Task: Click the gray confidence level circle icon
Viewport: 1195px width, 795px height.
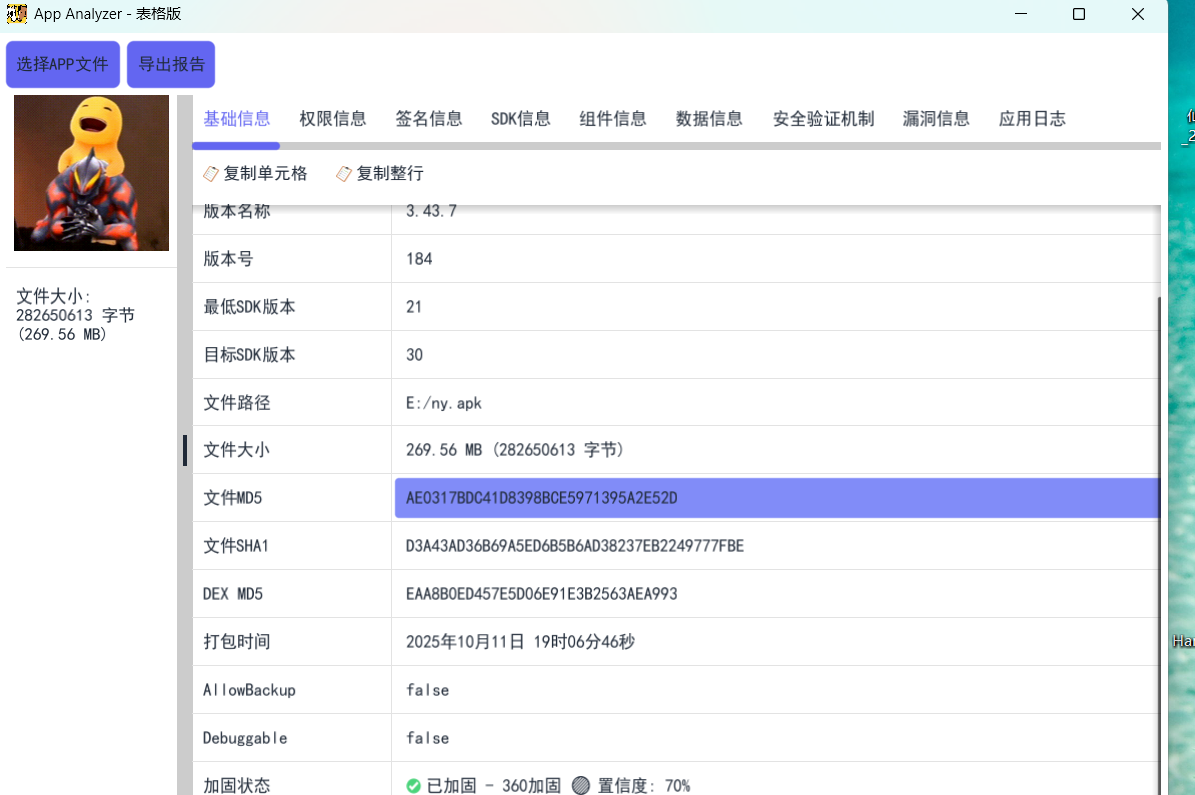Action: click(x=581, y=786)
